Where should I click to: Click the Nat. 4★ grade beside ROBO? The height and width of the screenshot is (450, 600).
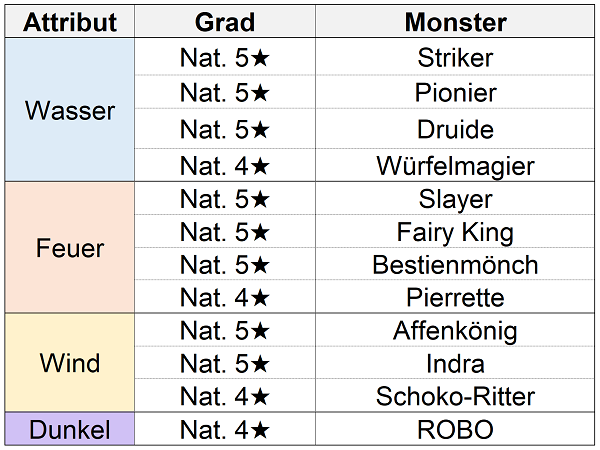coord(225,430)
